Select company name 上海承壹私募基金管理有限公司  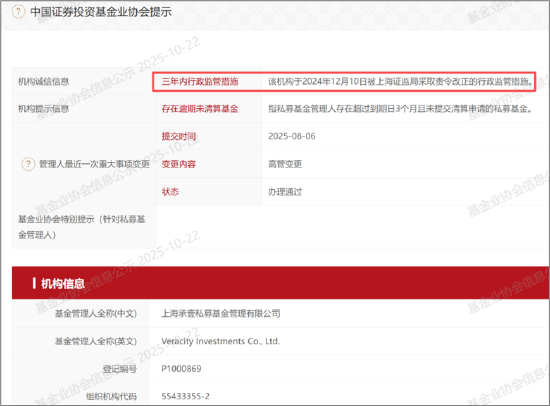click(221, 313)
